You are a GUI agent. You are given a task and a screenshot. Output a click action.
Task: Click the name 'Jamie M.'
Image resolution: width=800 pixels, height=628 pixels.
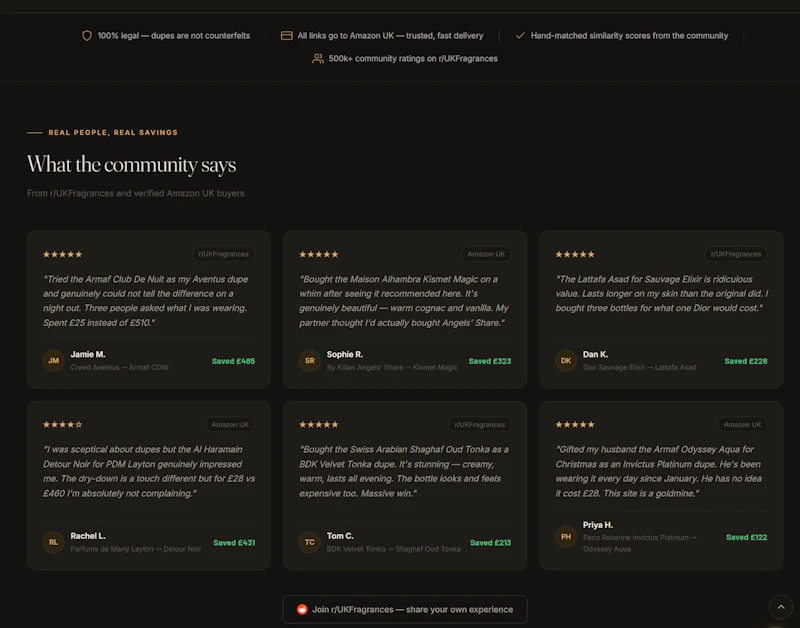coord(88,355)
